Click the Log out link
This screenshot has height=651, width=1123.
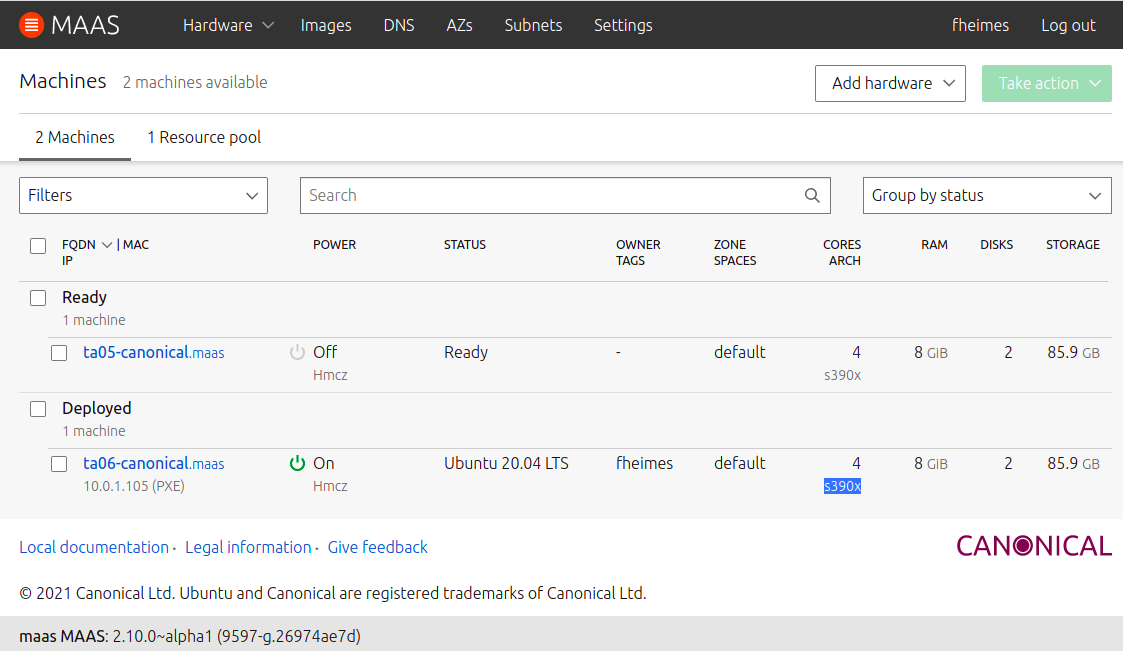1068,26
